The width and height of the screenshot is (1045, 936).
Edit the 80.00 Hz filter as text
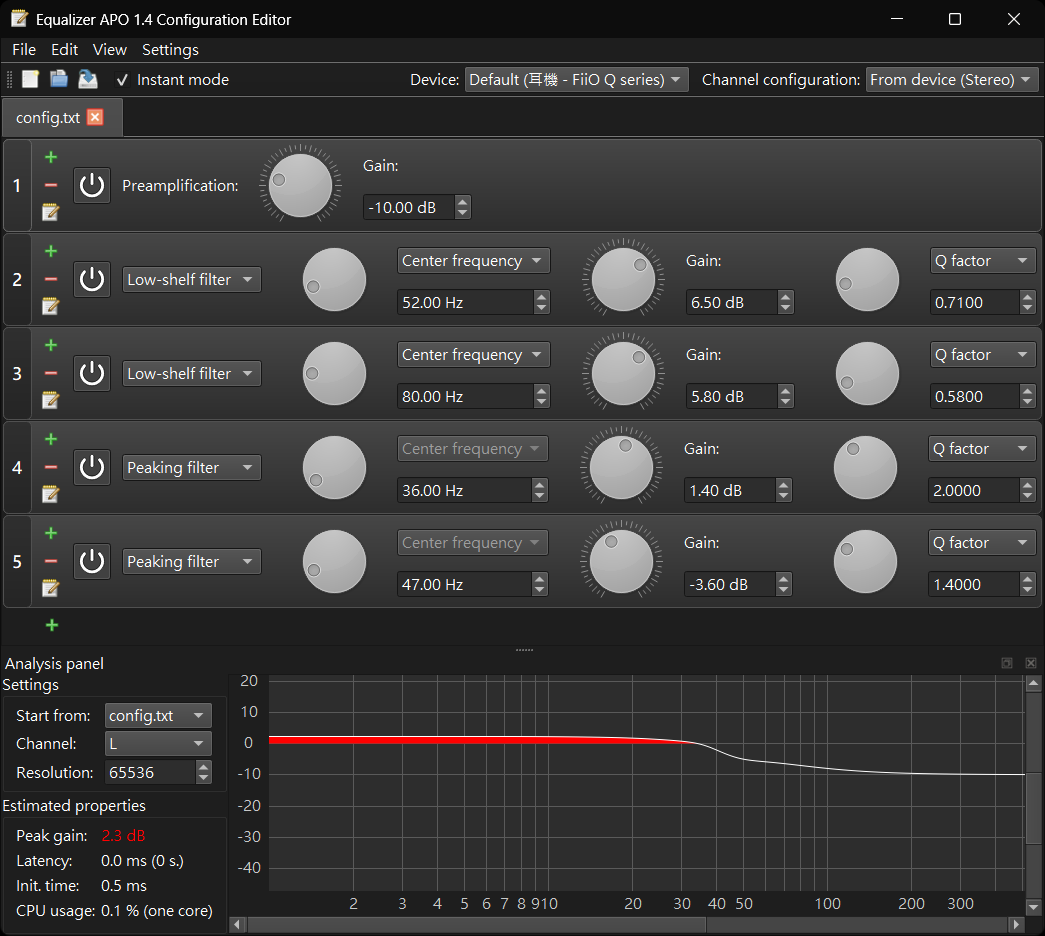pos(51,400)
